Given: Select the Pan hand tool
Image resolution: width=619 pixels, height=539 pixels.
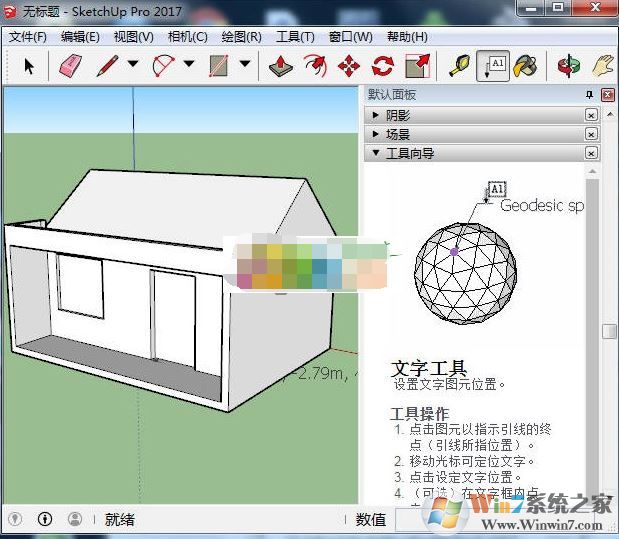Looking at the screenshot, I should [603, 66].
